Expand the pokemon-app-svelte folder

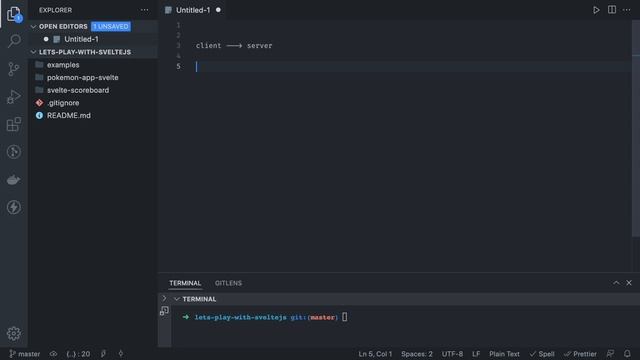[x=82, y=78]
